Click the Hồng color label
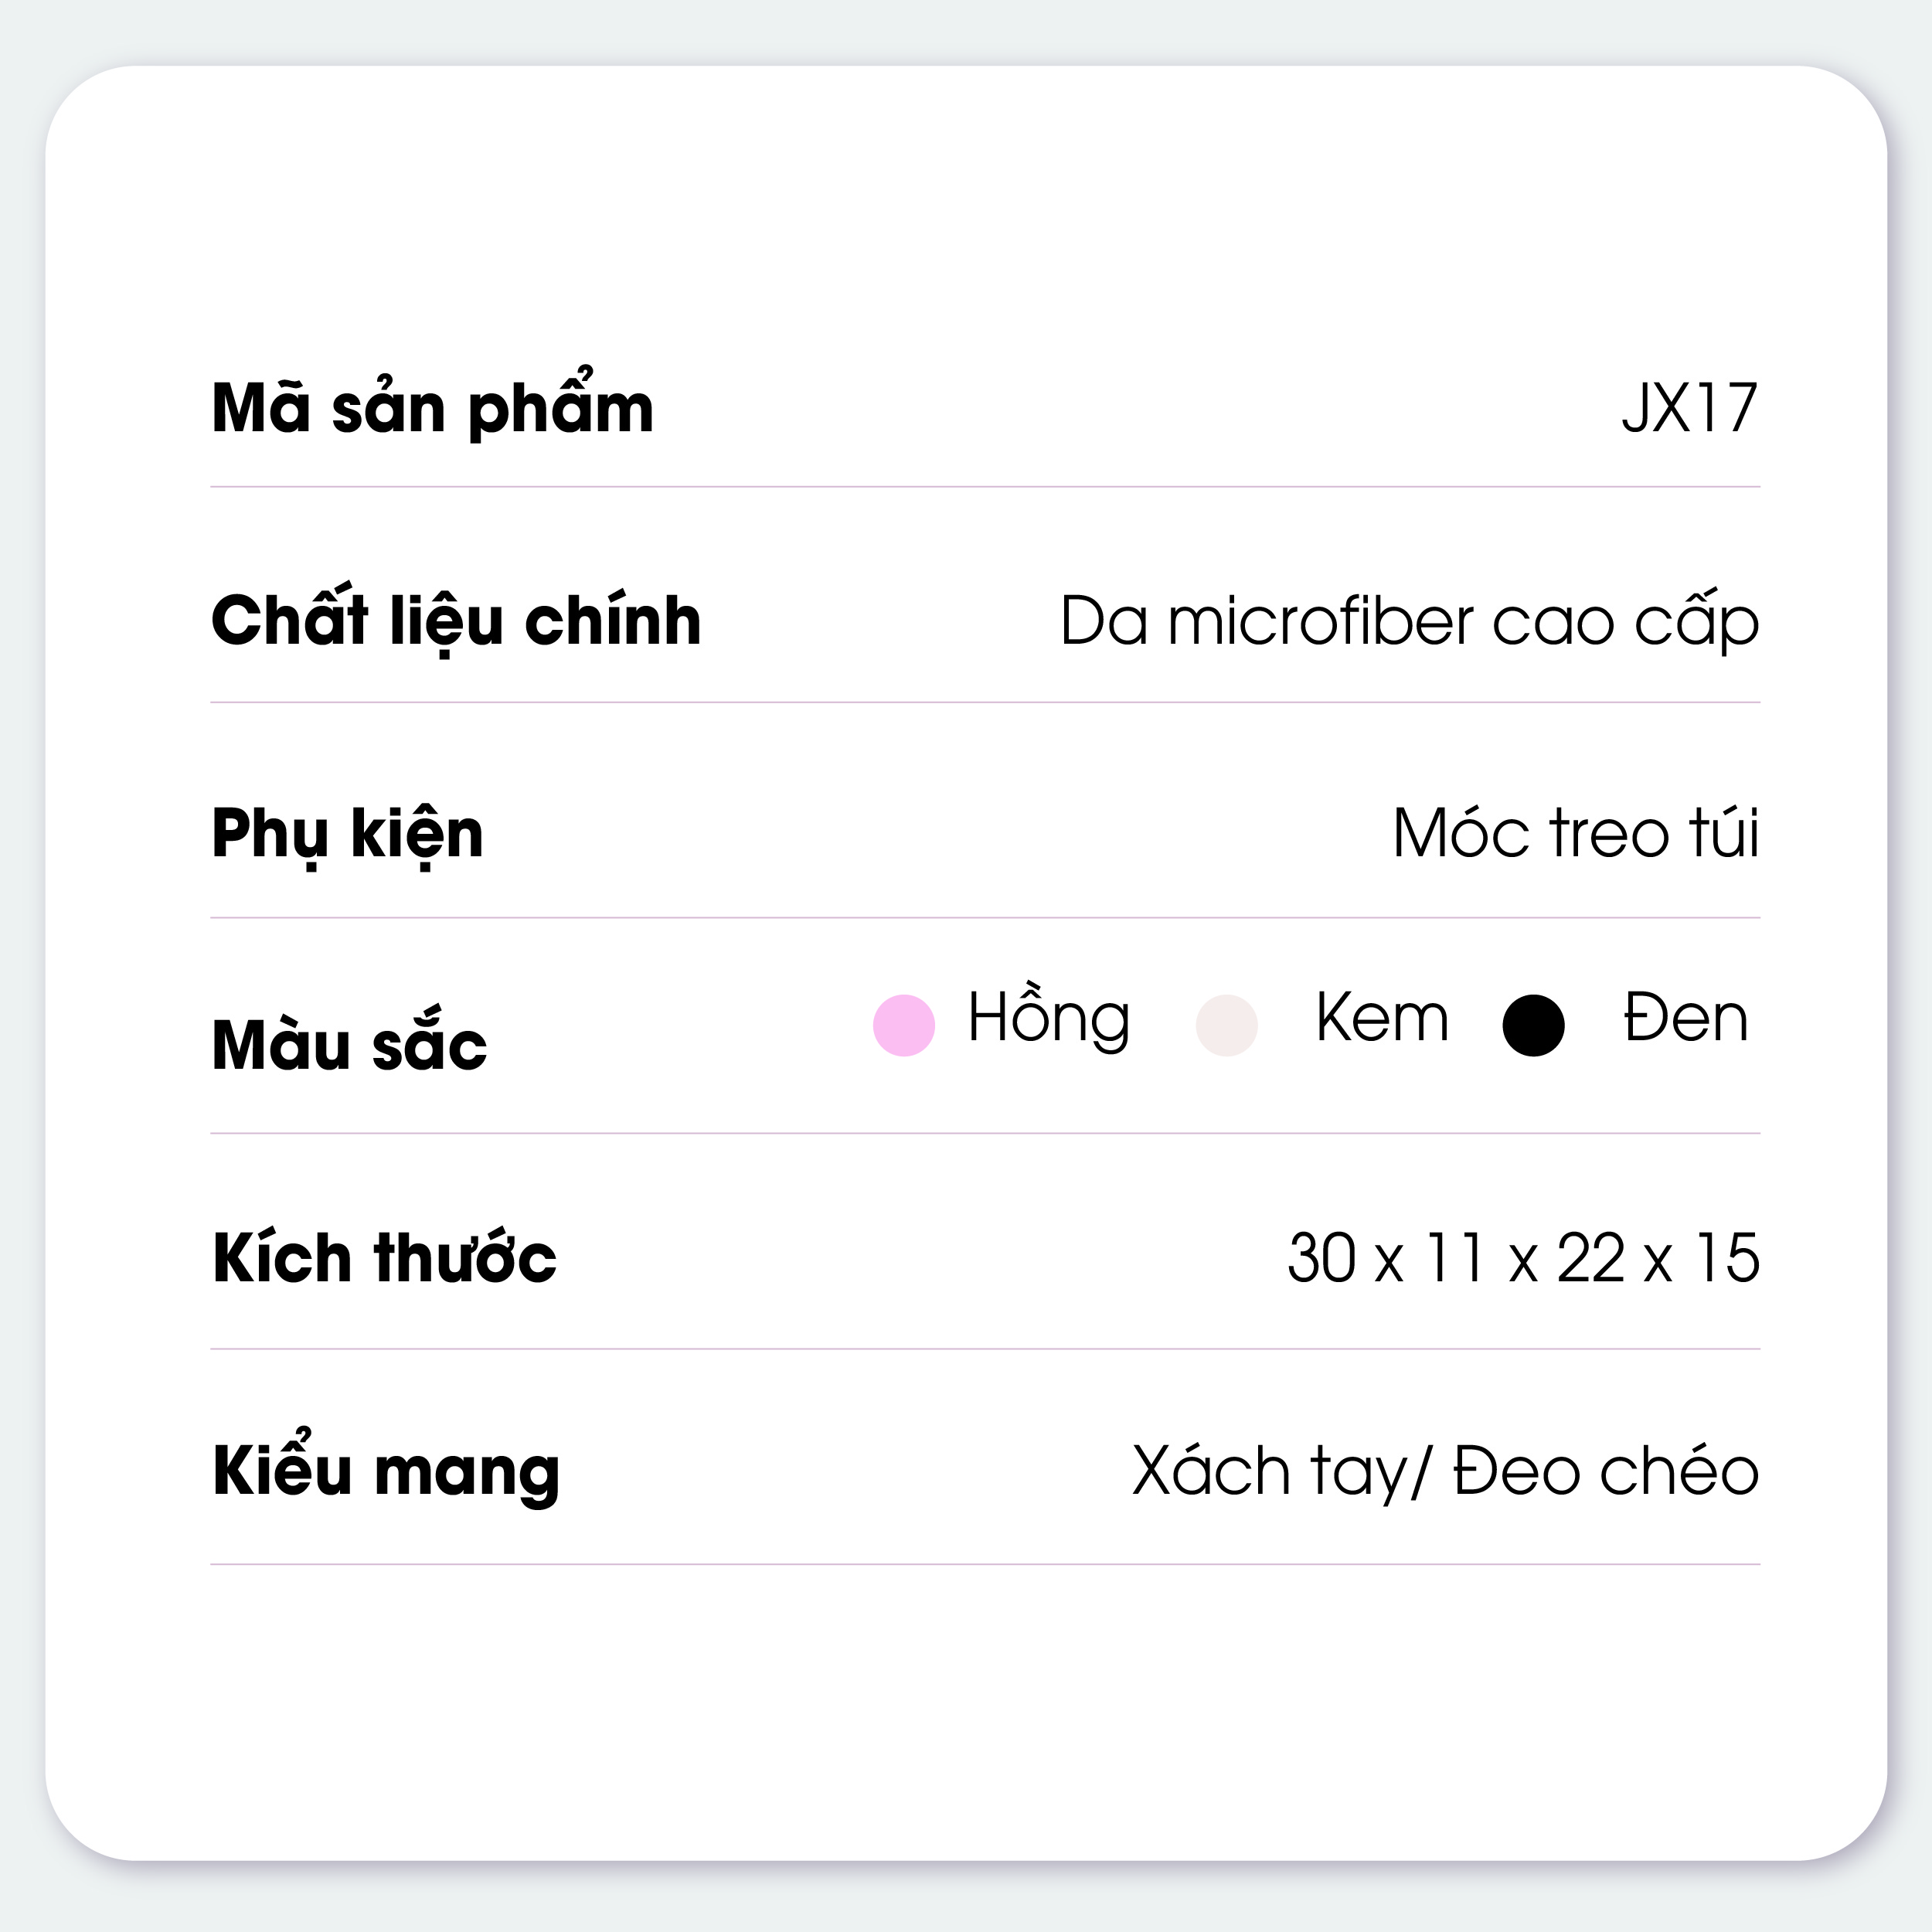The height and width of the screenshot is (1932, 1932). tap(1048, 1019)
